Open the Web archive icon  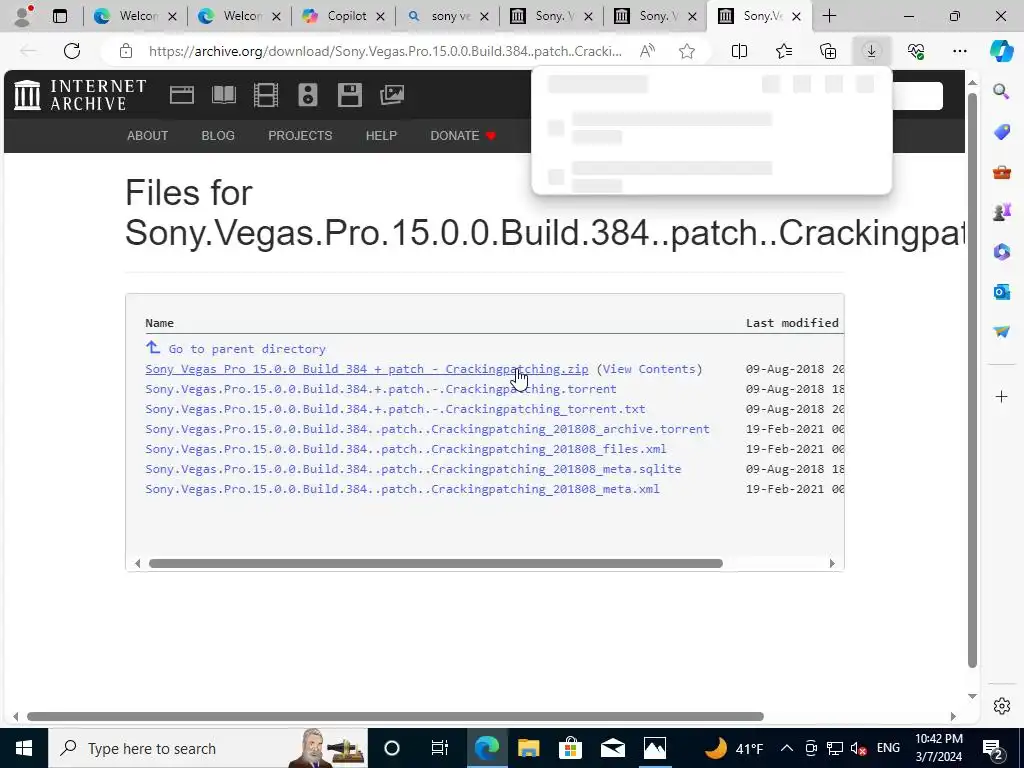pos(182,95)
